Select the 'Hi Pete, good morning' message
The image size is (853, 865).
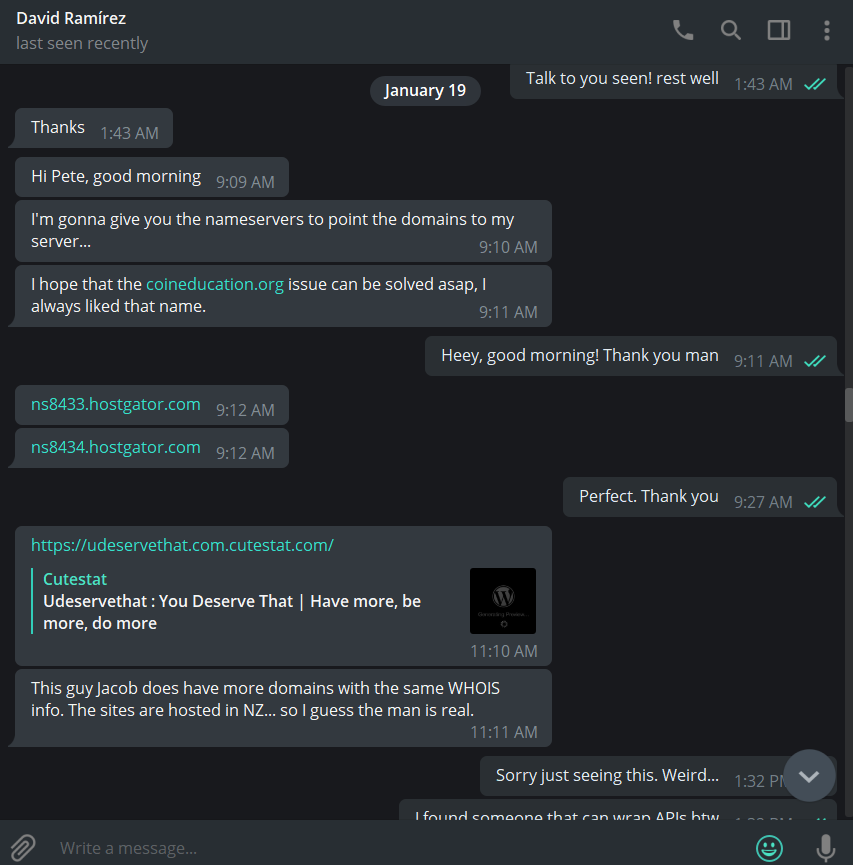(152, 177)
